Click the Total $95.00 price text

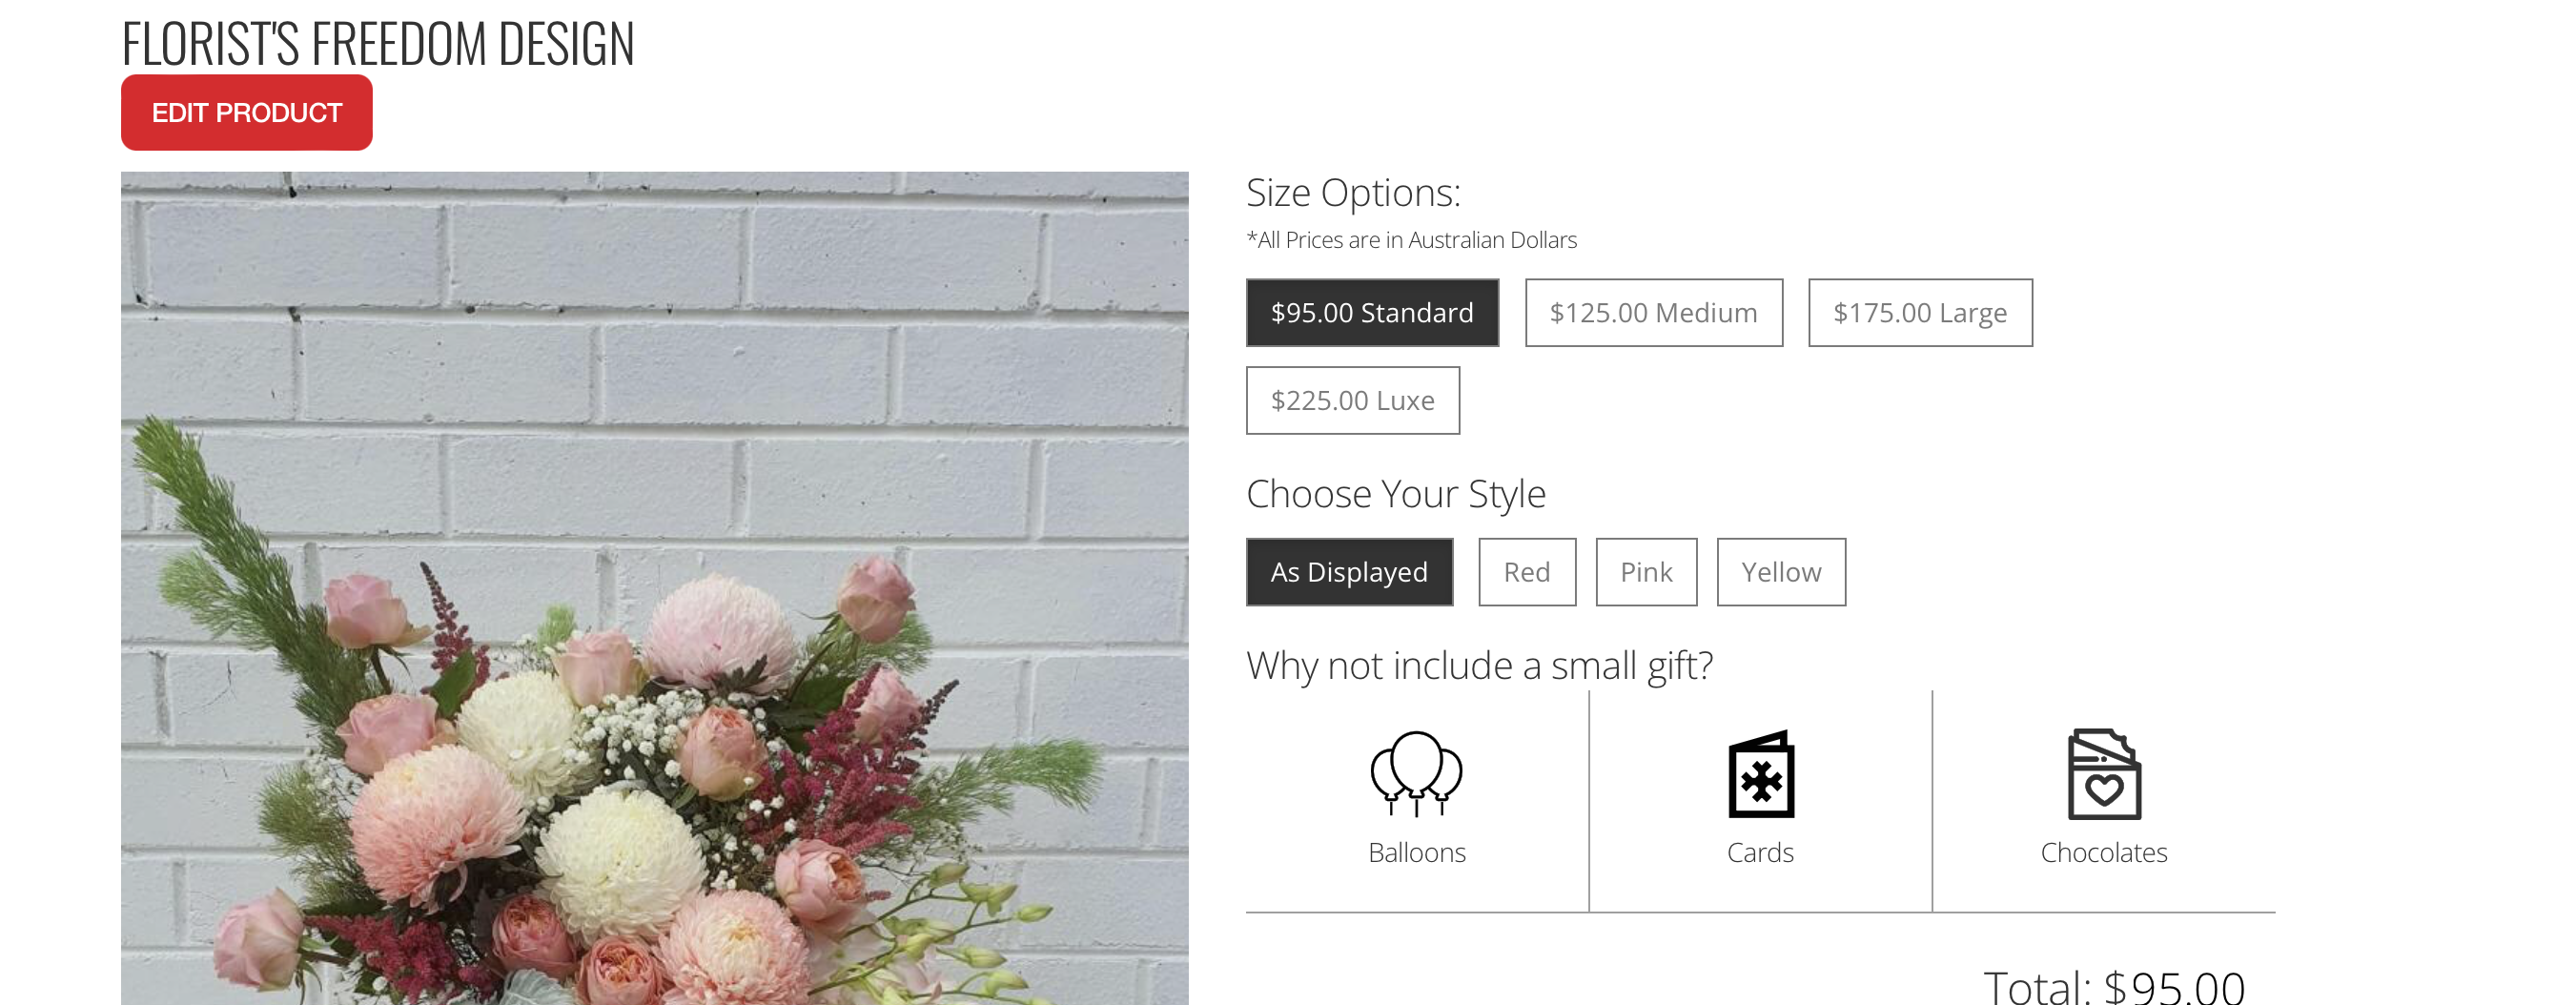pos(2114,986)
